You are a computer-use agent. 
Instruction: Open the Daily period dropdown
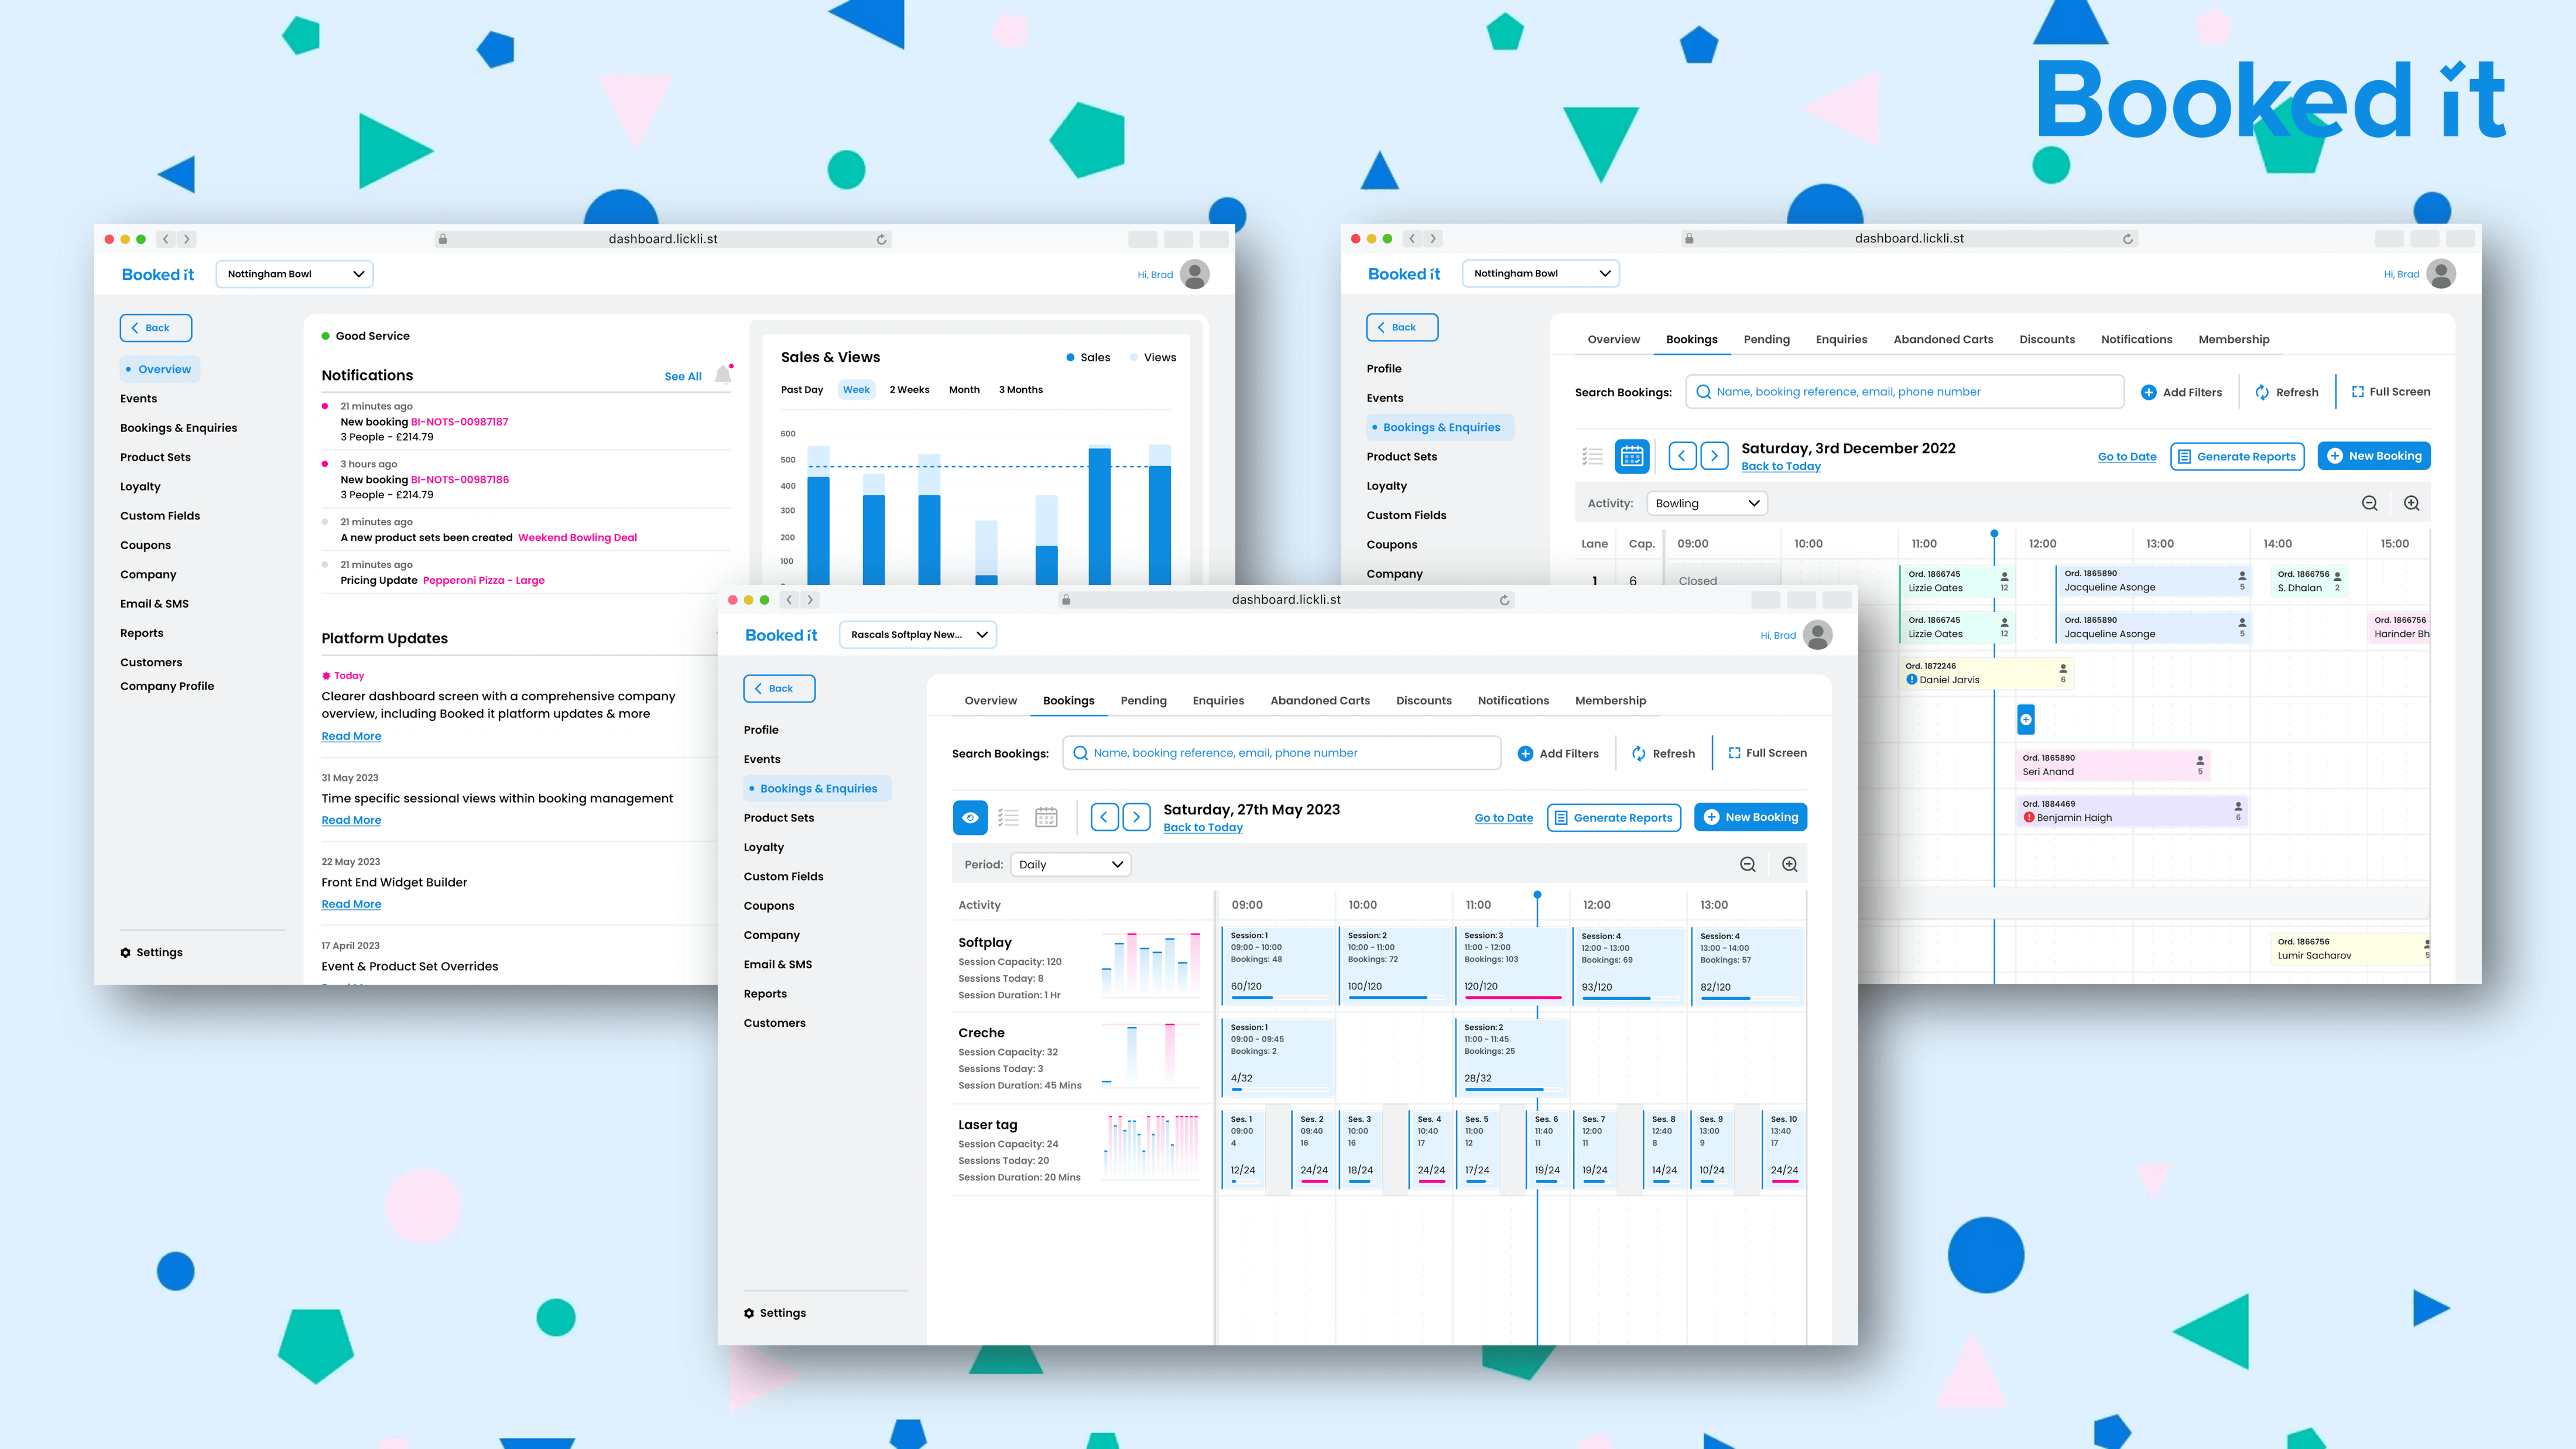pos(1070,864)
